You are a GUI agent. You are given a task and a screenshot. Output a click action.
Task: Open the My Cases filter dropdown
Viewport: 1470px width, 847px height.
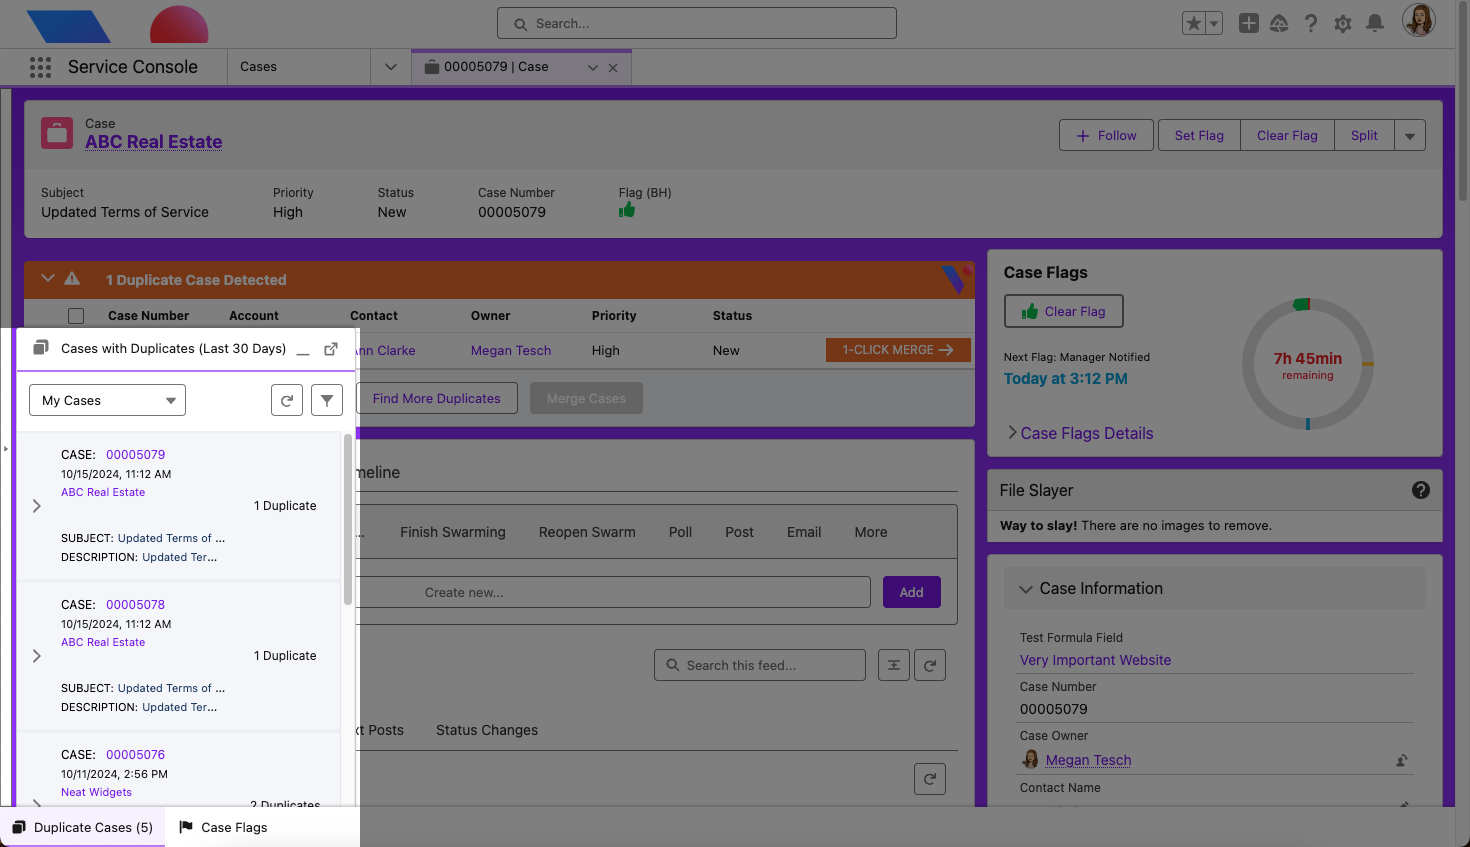[107, 400]
